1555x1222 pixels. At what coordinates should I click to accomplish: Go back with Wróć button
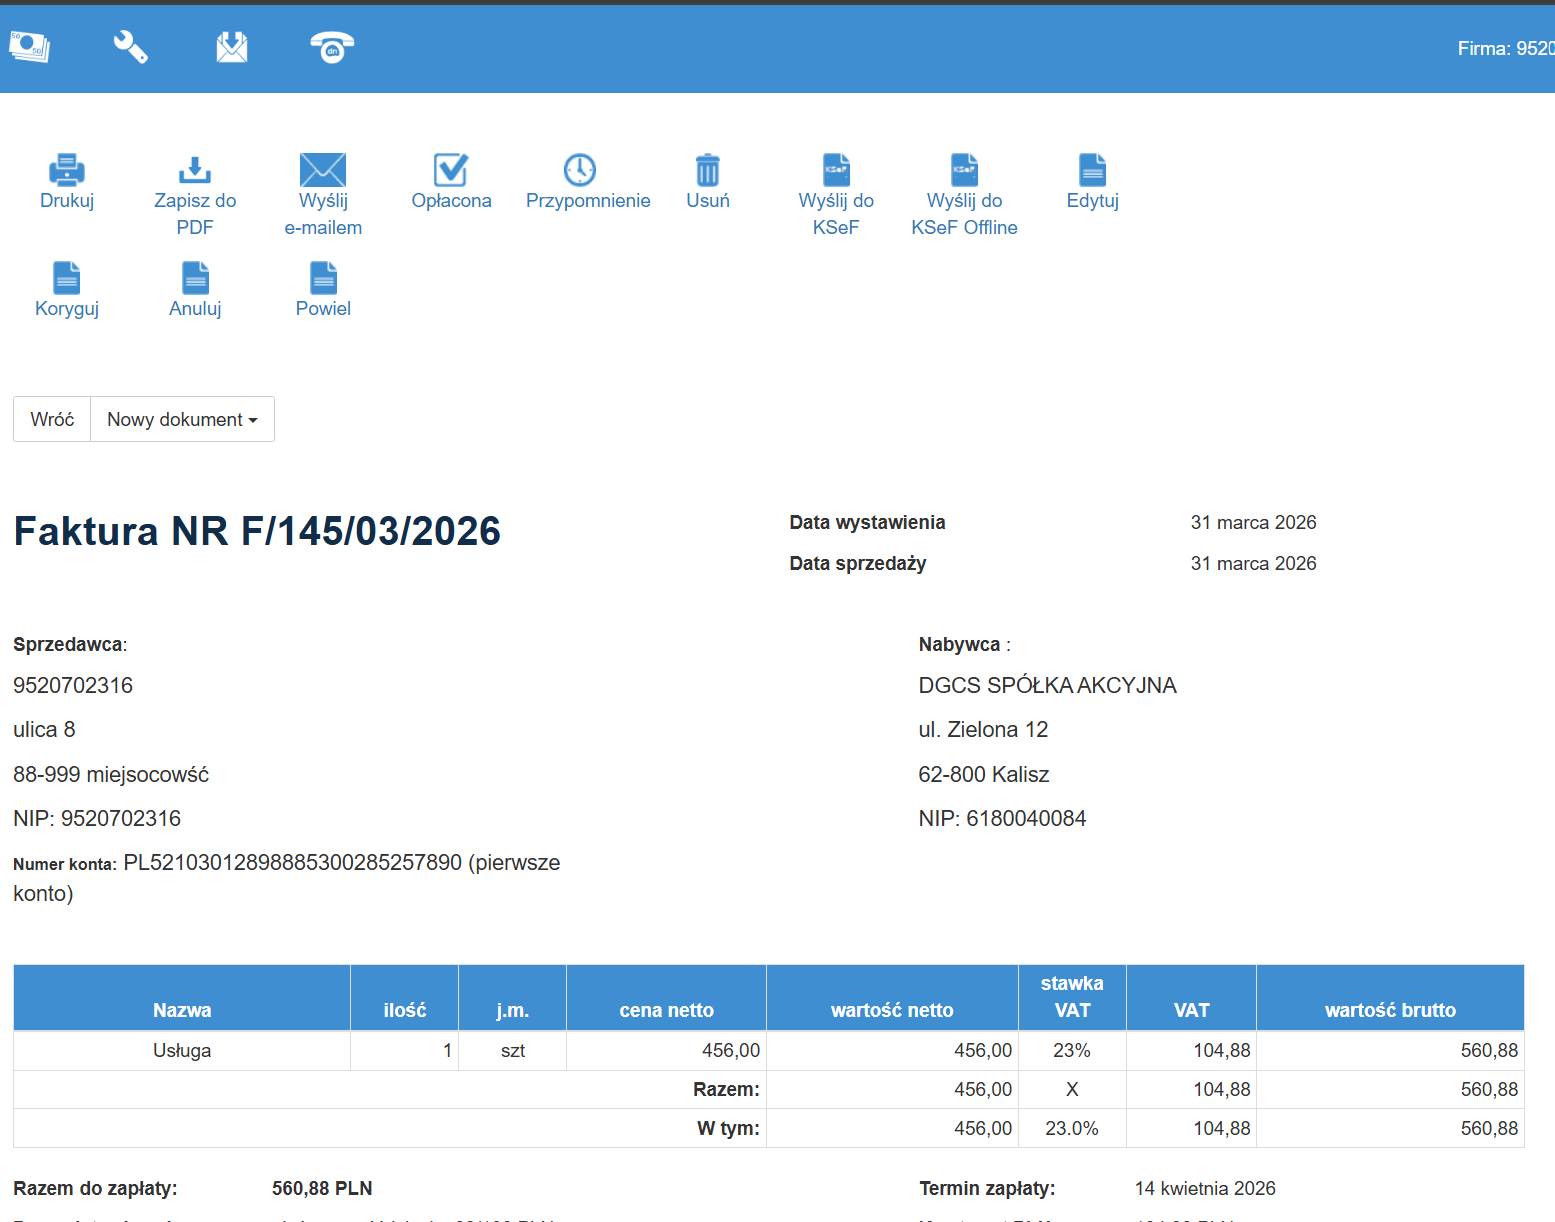click(52, 419)
